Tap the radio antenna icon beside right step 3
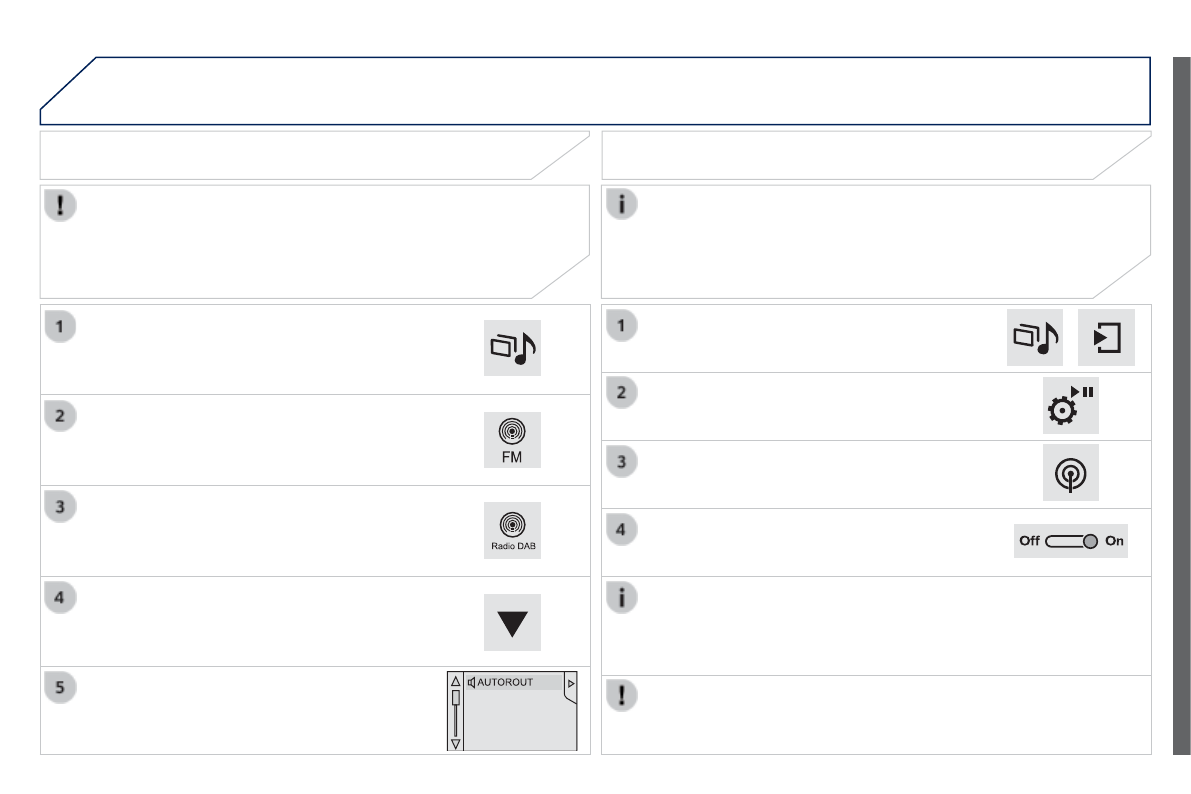The image size is (1191, 794). click(x=1071, y=473)
